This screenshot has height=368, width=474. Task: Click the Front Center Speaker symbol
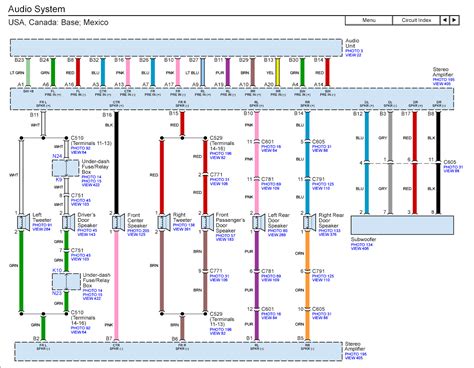point(118,222)
